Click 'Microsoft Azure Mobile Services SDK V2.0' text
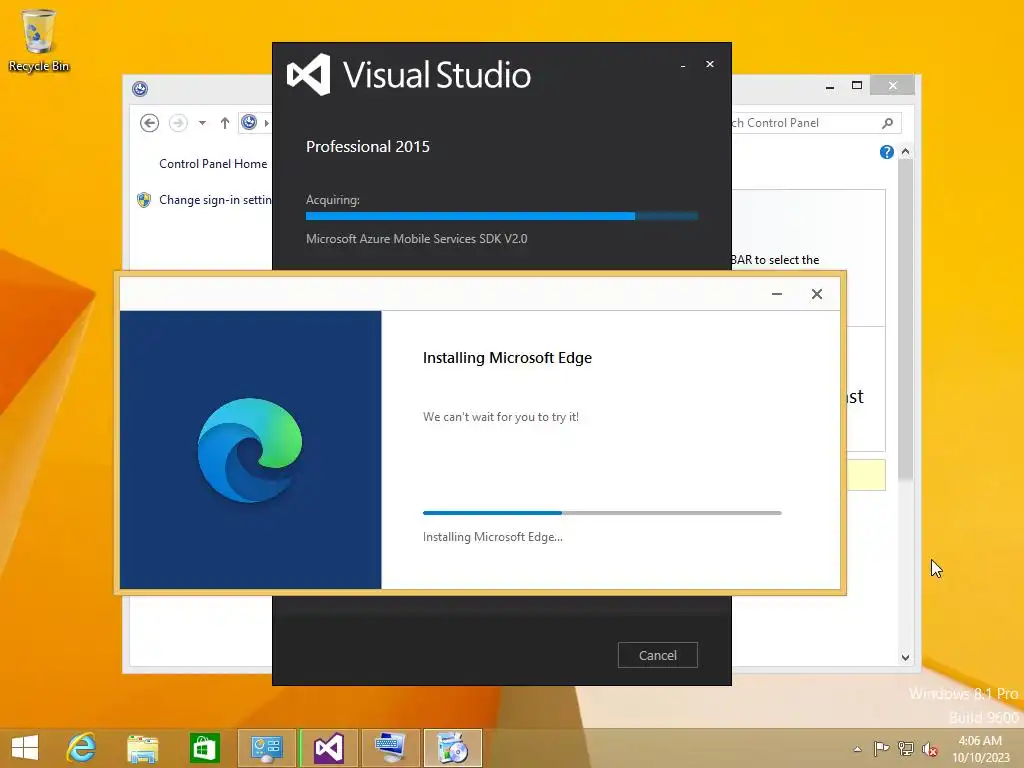Screen dimensions: 1024x768 click(x=417, y=239)
